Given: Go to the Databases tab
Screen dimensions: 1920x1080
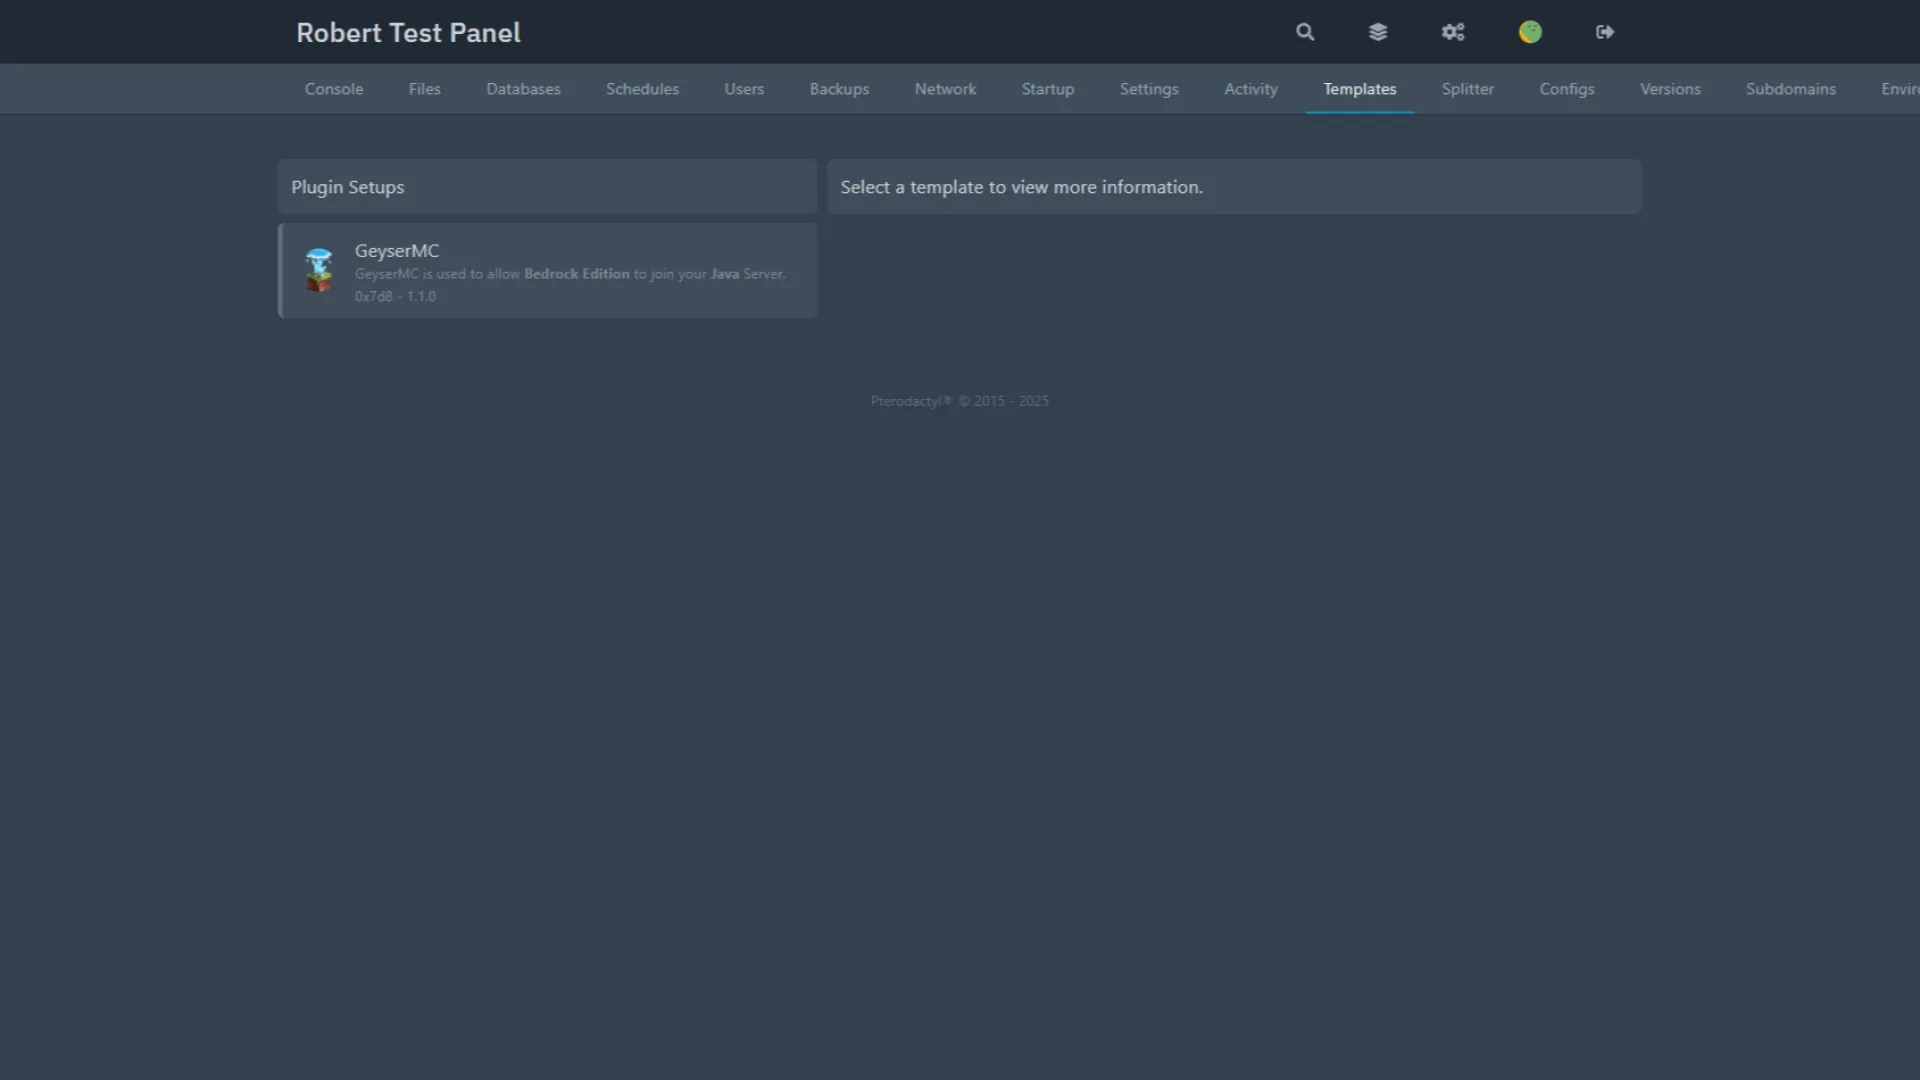Looking at the screenshot, I should pos(522,88).
